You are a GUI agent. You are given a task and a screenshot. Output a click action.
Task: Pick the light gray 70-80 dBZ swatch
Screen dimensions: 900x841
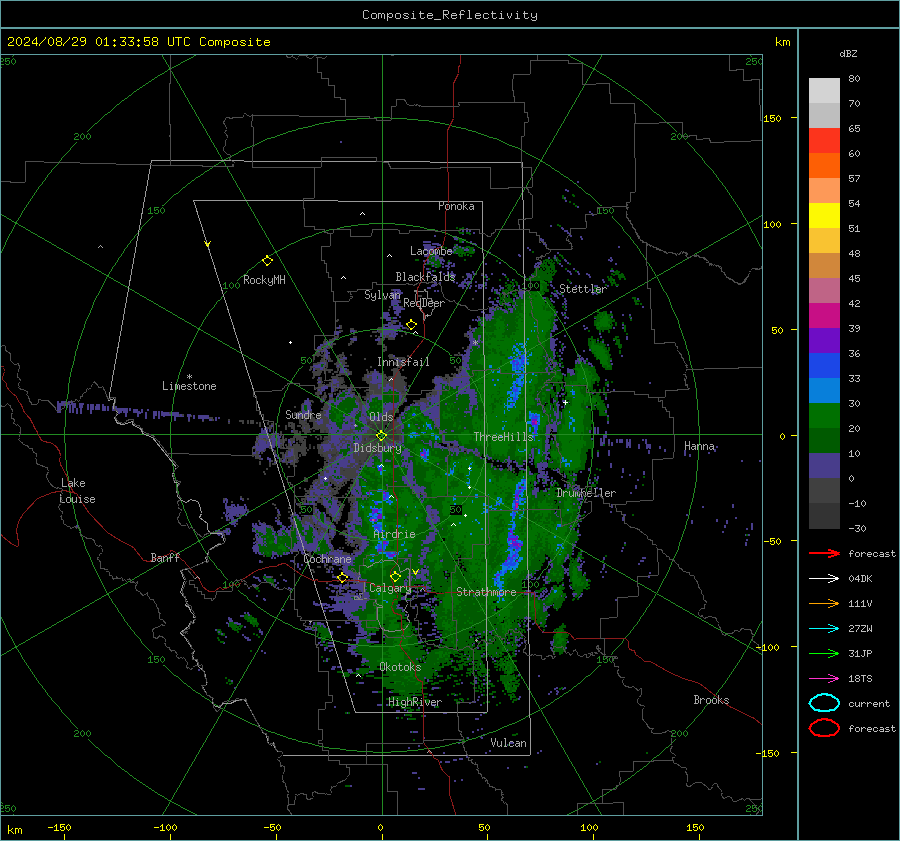824,91
